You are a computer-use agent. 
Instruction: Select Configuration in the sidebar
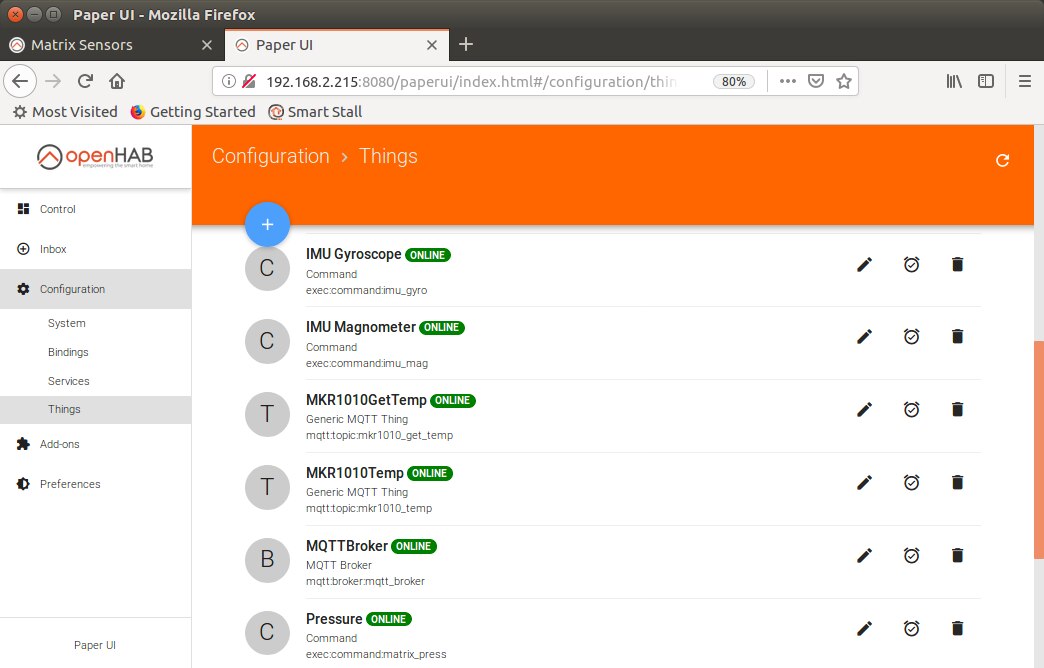(95, 289)
